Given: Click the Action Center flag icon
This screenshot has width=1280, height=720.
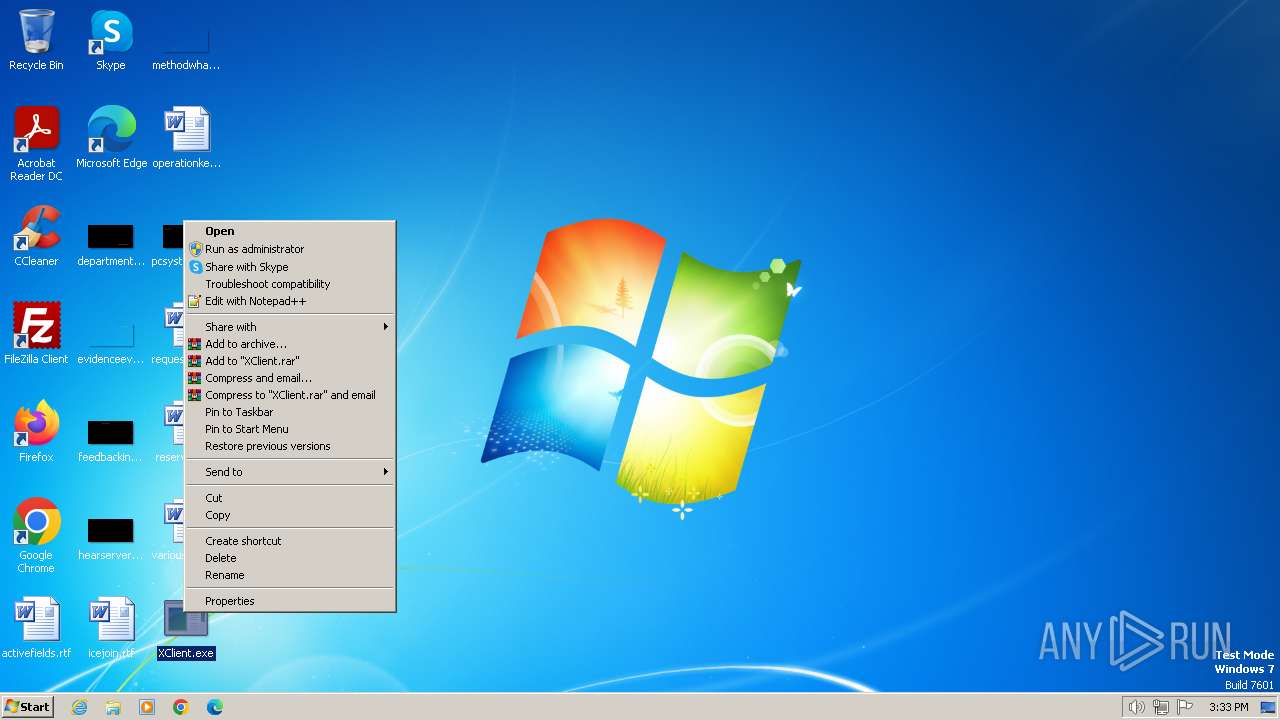Looking at the screenshot, I should (x=1185, y=707).
